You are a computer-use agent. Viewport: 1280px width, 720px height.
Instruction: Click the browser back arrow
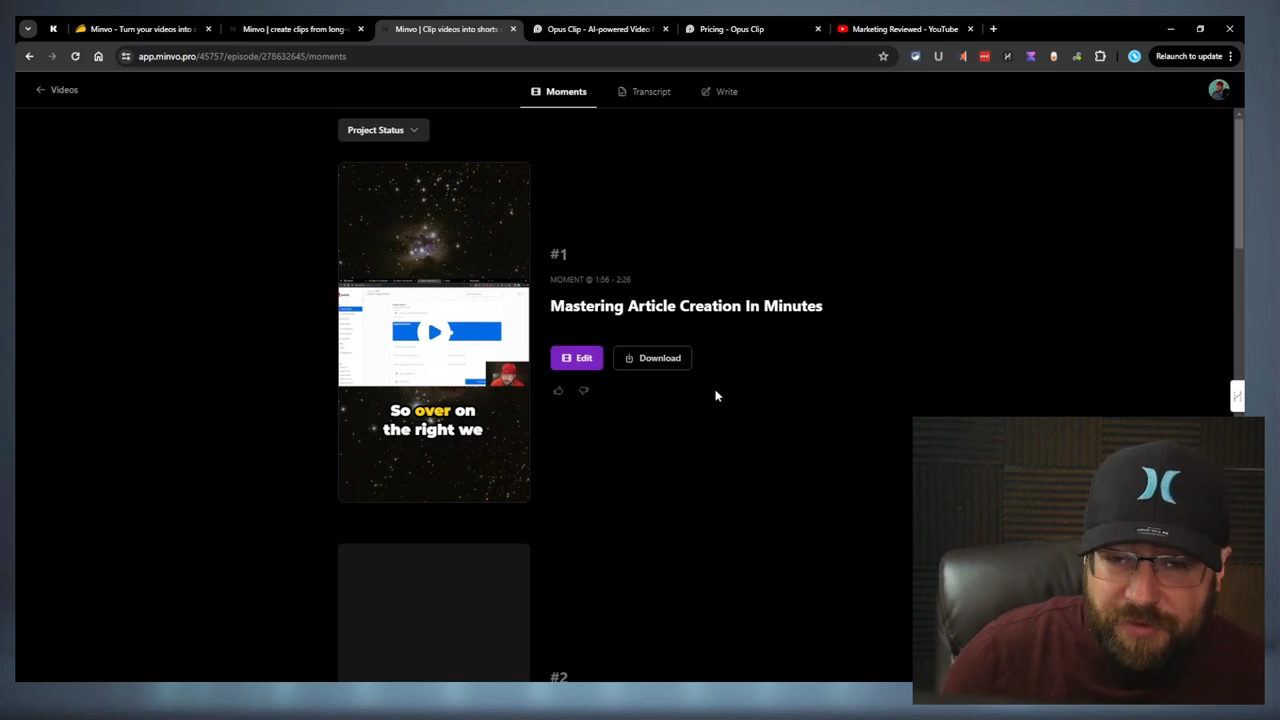click(x=29, y=56)
